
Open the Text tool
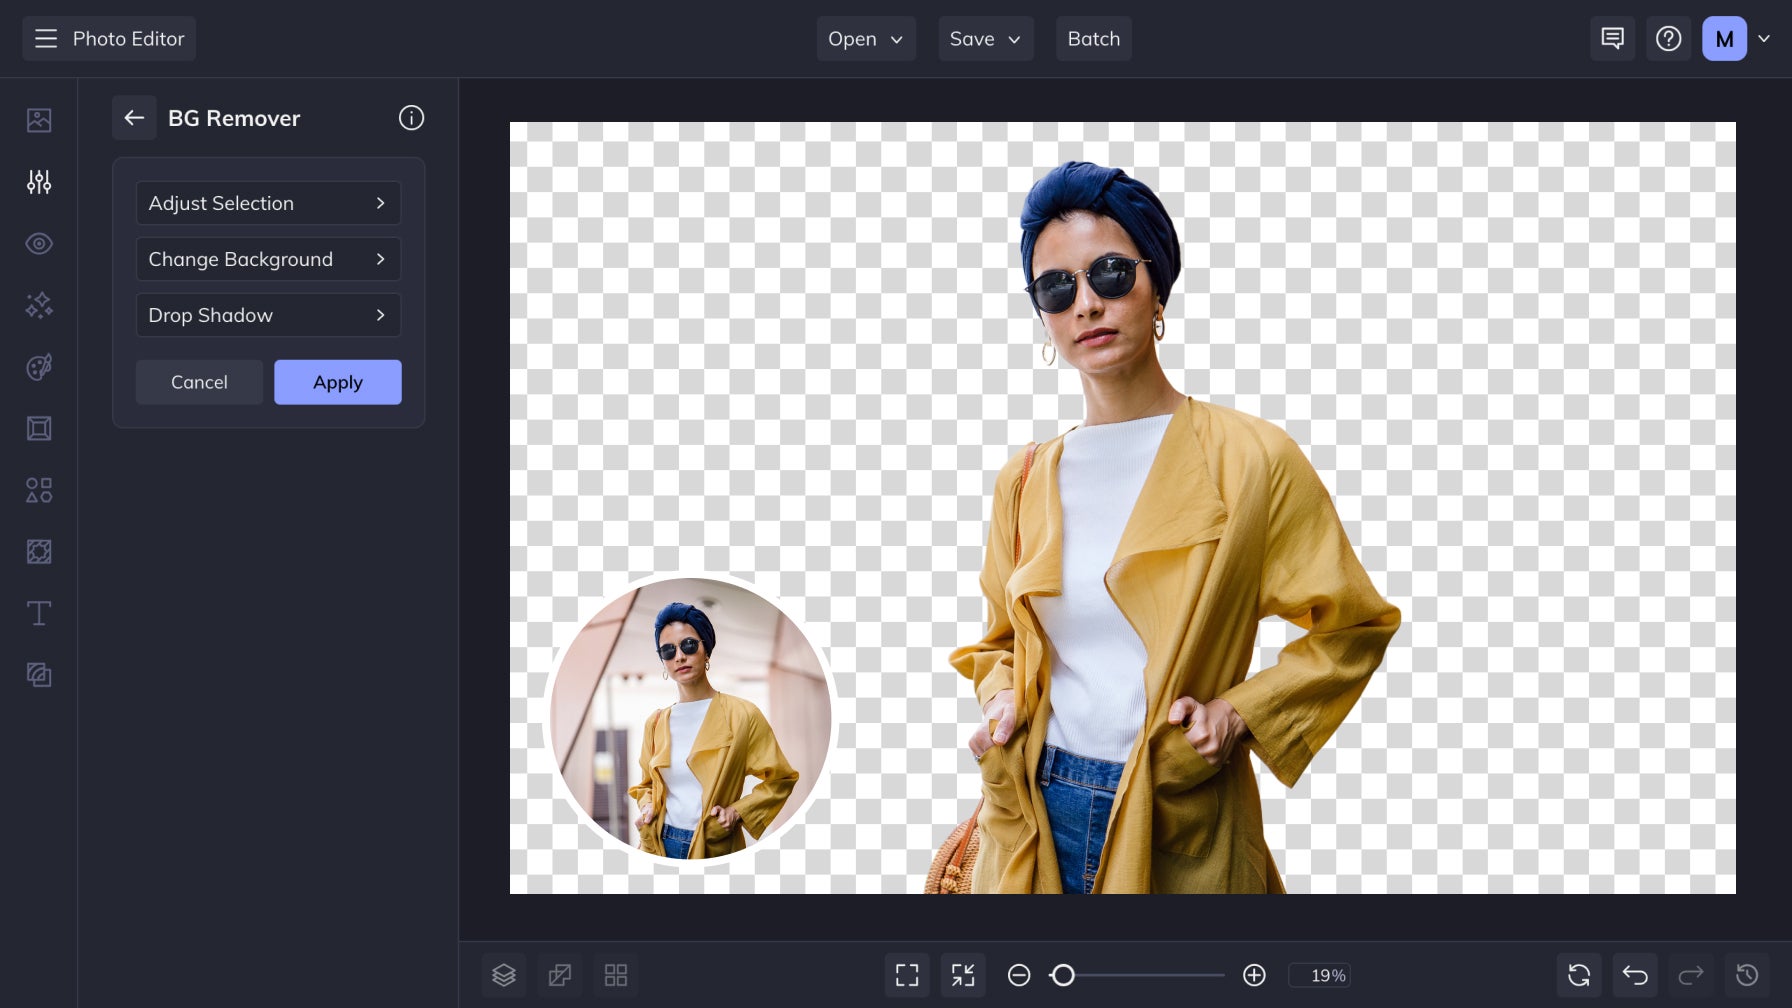coord(38,613)
